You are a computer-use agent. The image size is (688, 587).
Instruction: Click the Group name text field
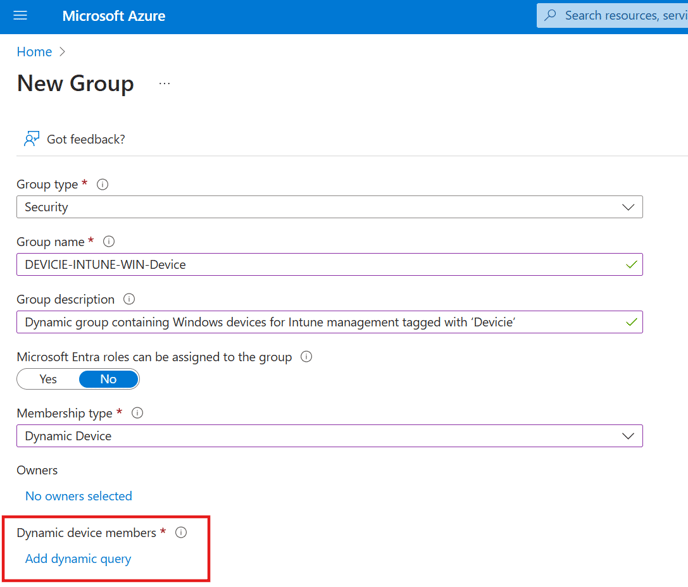coord(330,265)
